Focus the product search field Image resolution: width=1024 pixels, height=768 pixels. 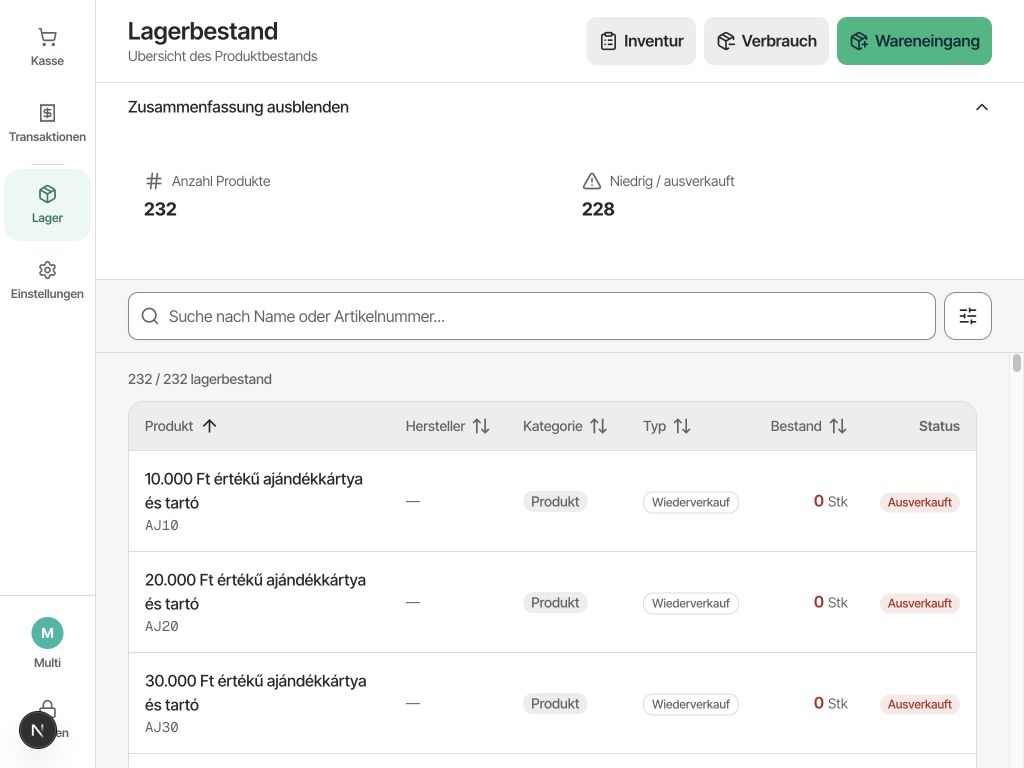coord(532,316)
